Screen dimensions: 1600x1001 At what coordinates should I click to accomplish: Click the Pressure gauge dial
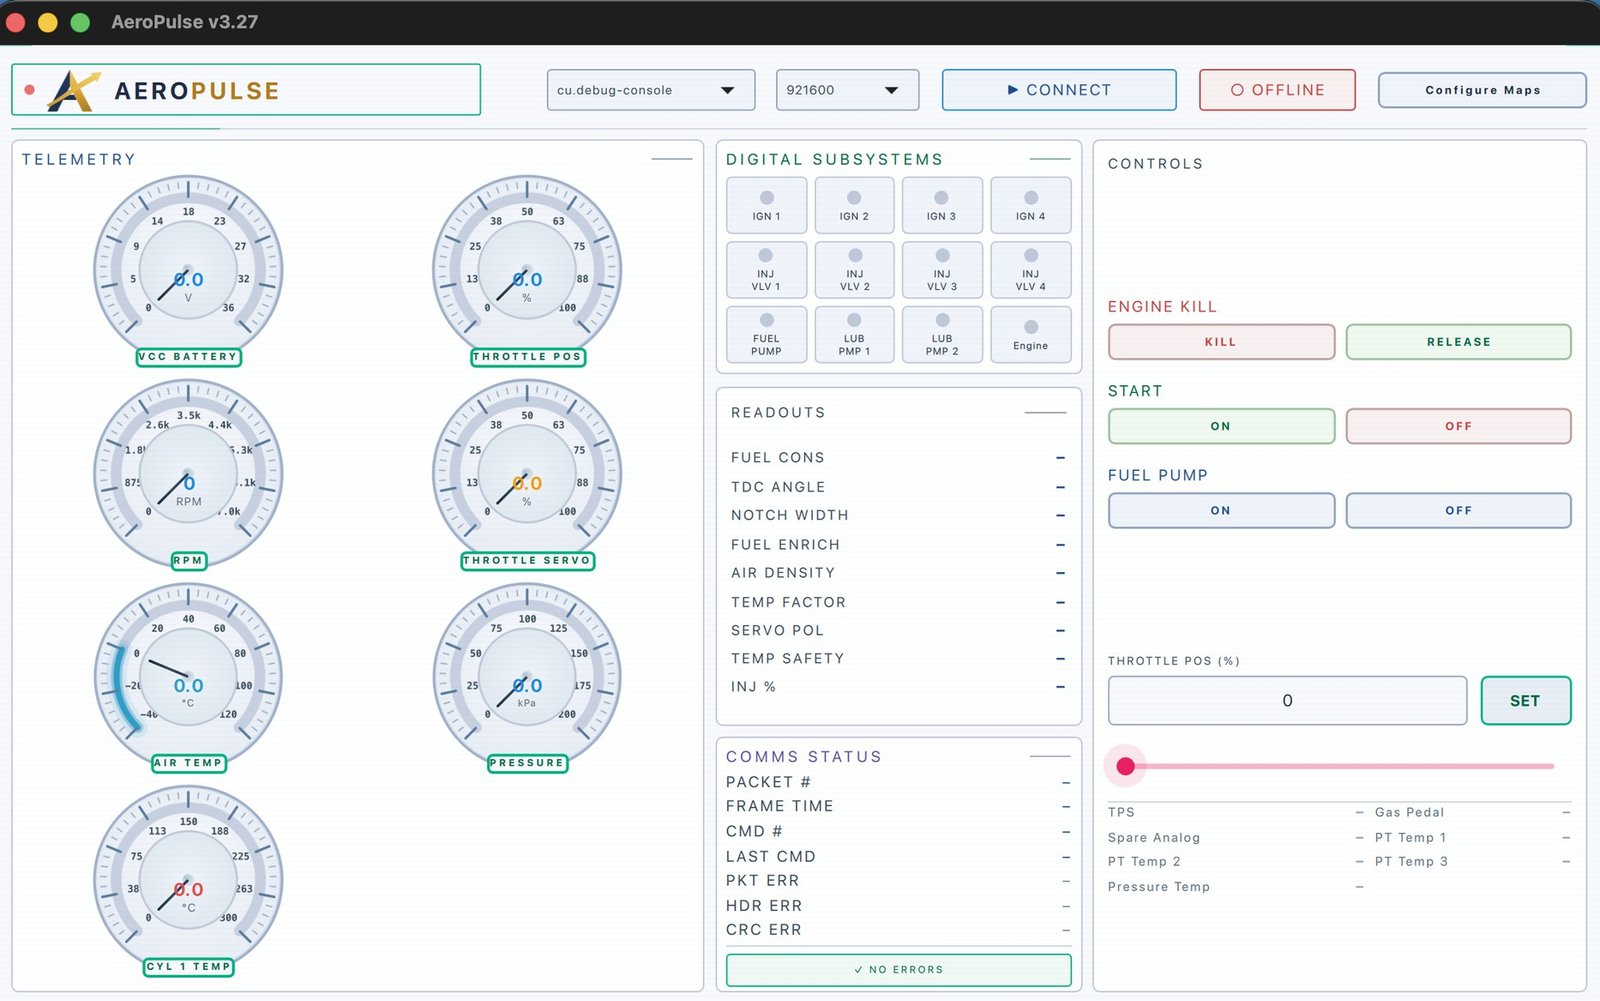pyautogui.click(x=527, y=677)
